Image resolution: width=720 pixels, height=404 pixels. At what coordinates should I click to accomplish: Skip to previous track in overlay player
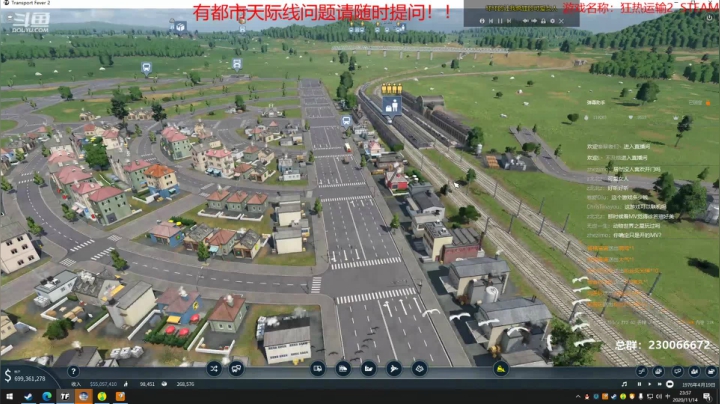[x=491, y=21]
